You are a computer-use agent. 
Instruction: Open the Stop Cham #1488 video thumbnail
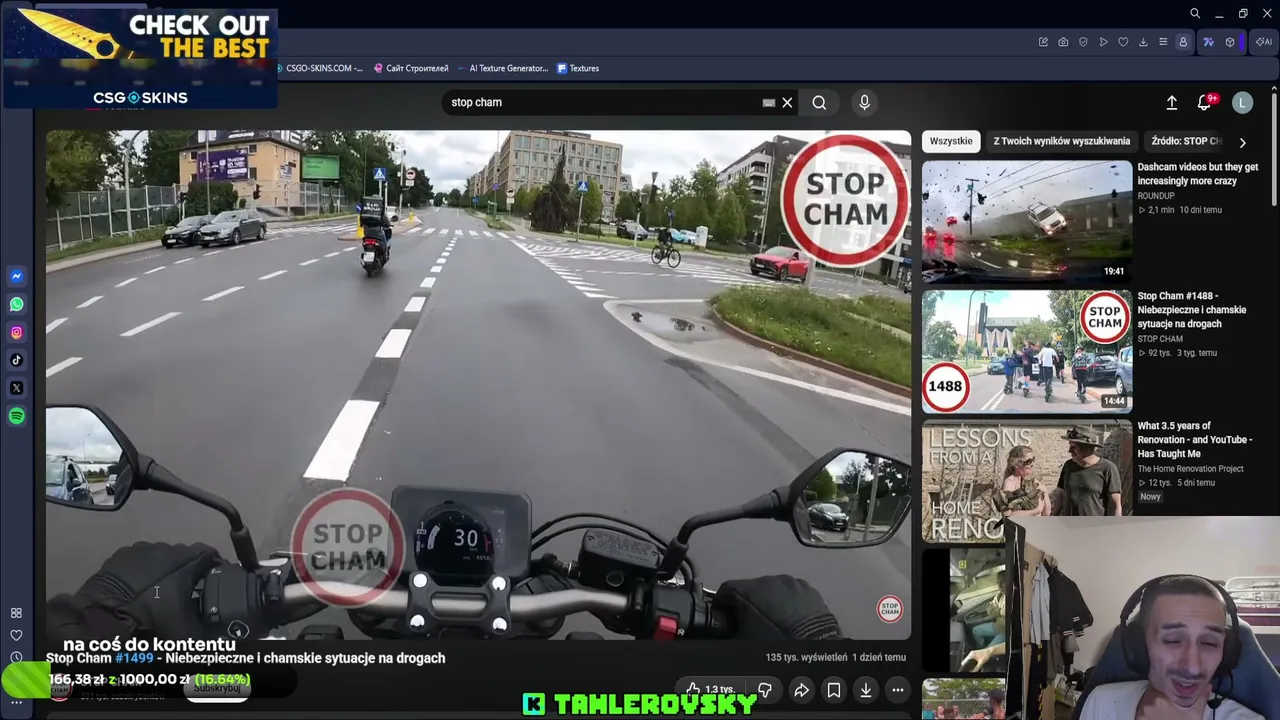coord(1027,351)
